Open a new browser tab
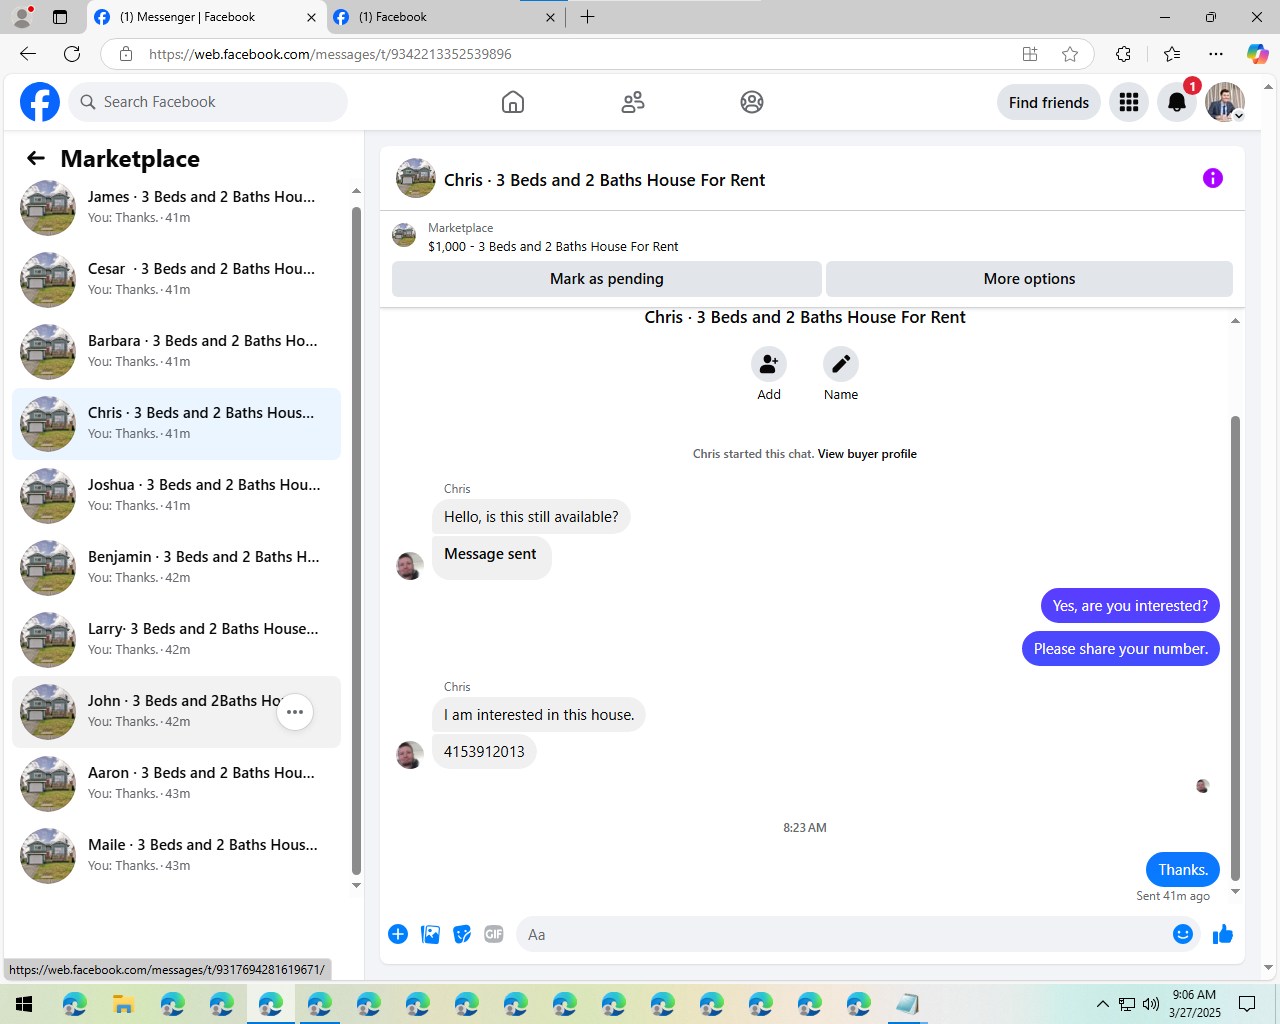1280x1024 pixels. (587, 17)
